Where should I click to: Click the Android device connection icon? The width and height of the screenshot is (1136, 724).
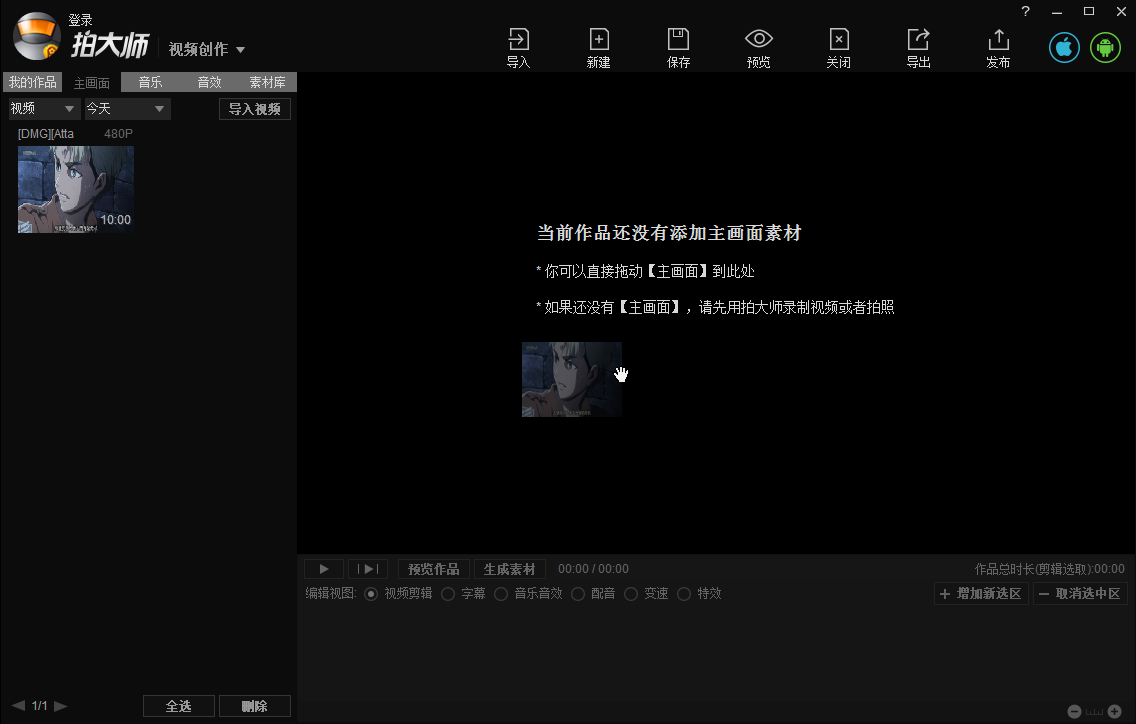click(x=1105, y=47)
